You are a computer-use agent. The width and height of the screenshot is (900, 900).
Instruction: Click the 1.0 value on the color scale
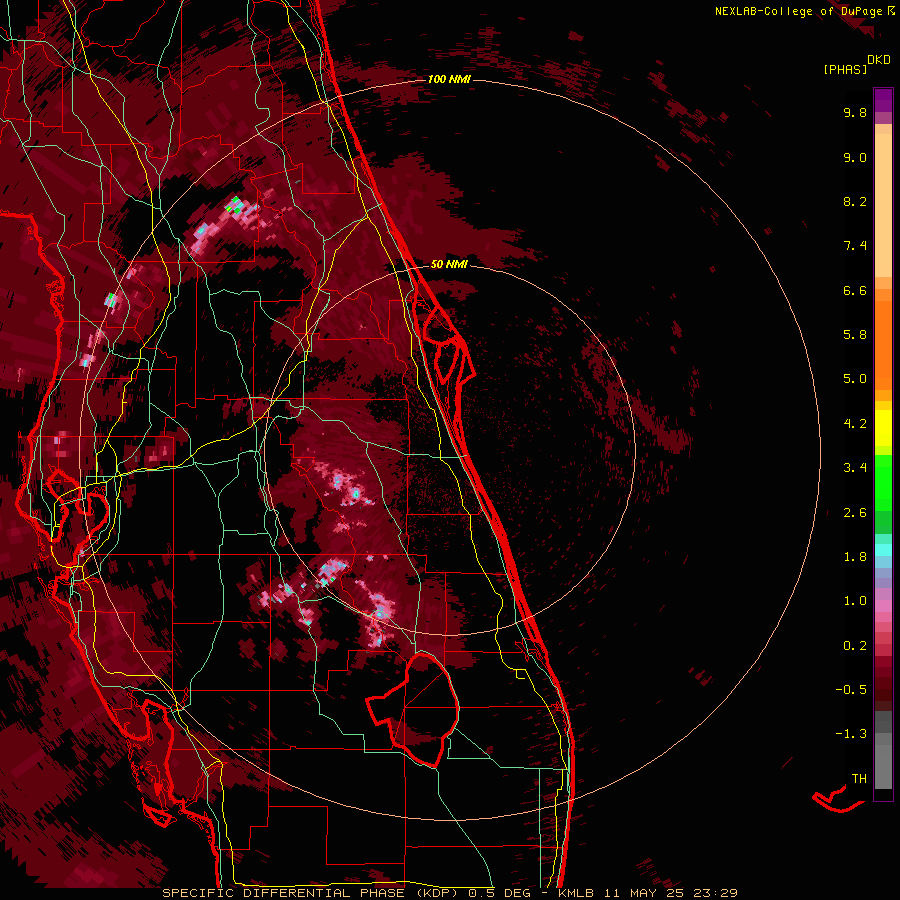(x=855, y=601)
